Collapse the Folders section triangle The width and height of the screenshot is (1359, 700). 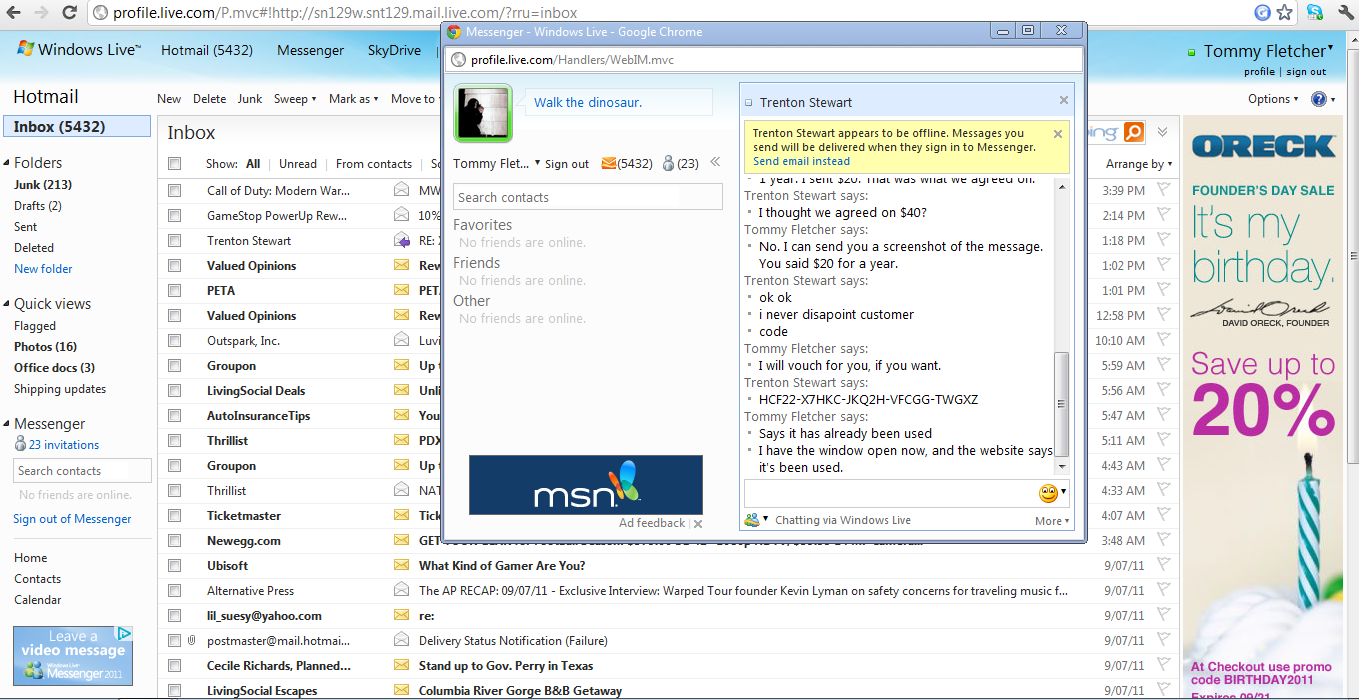[7, 163]
